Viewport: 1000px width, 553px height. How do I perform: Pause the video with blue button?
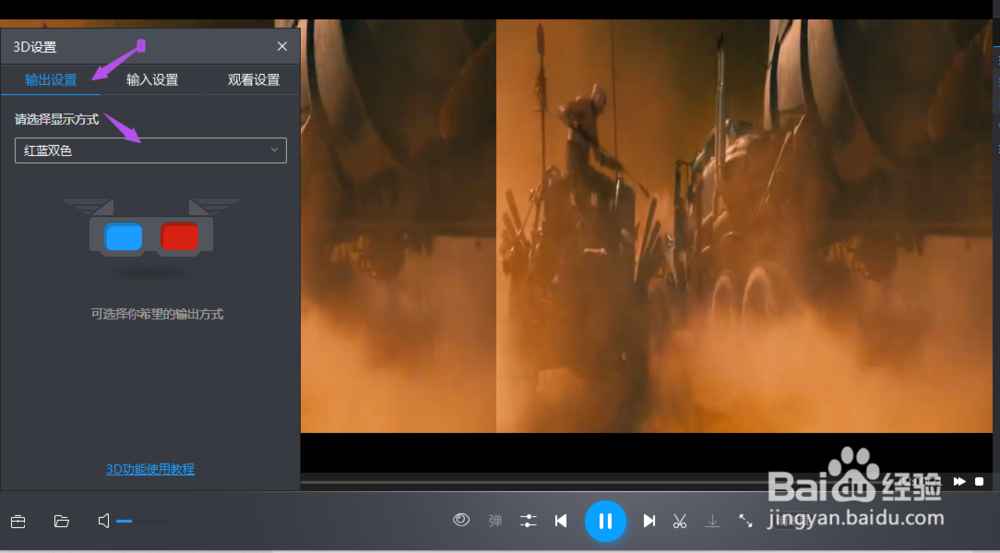[x=605, y=521]
